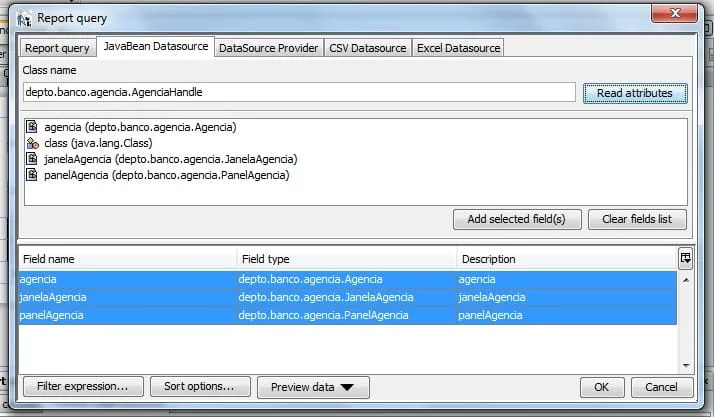
Task: Click the Cancel button
Action: pyautogui.click(x=662, y=387)
